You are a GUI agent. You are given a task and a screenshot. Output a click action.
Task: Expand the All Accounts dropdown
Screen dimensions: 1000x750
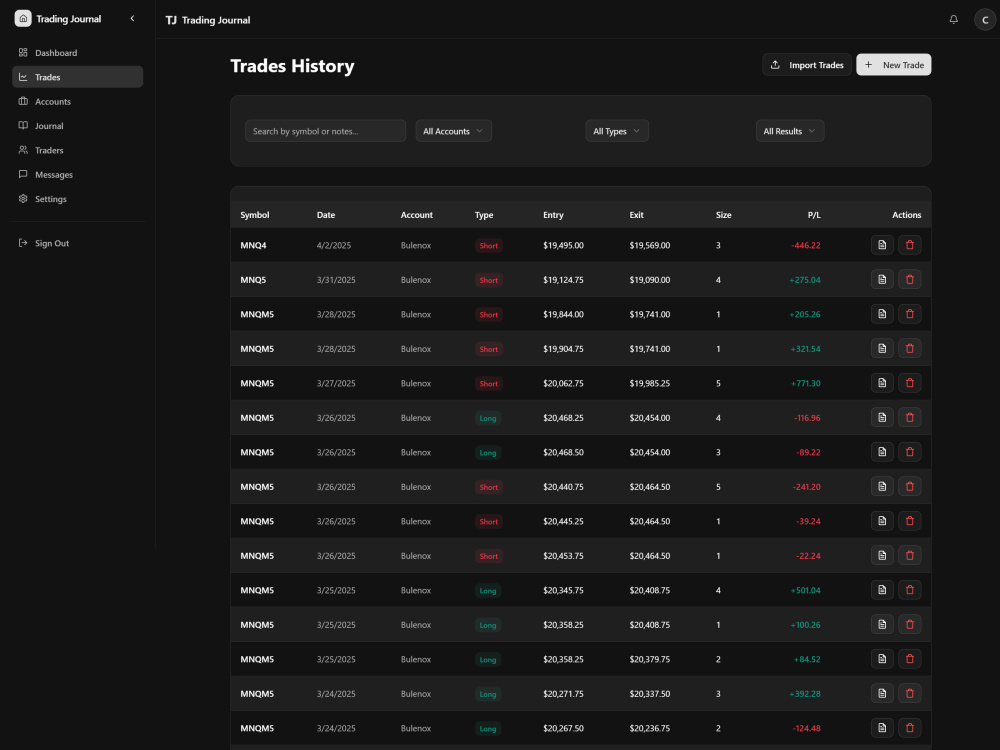pyautogui.click(x=453, y=131)
